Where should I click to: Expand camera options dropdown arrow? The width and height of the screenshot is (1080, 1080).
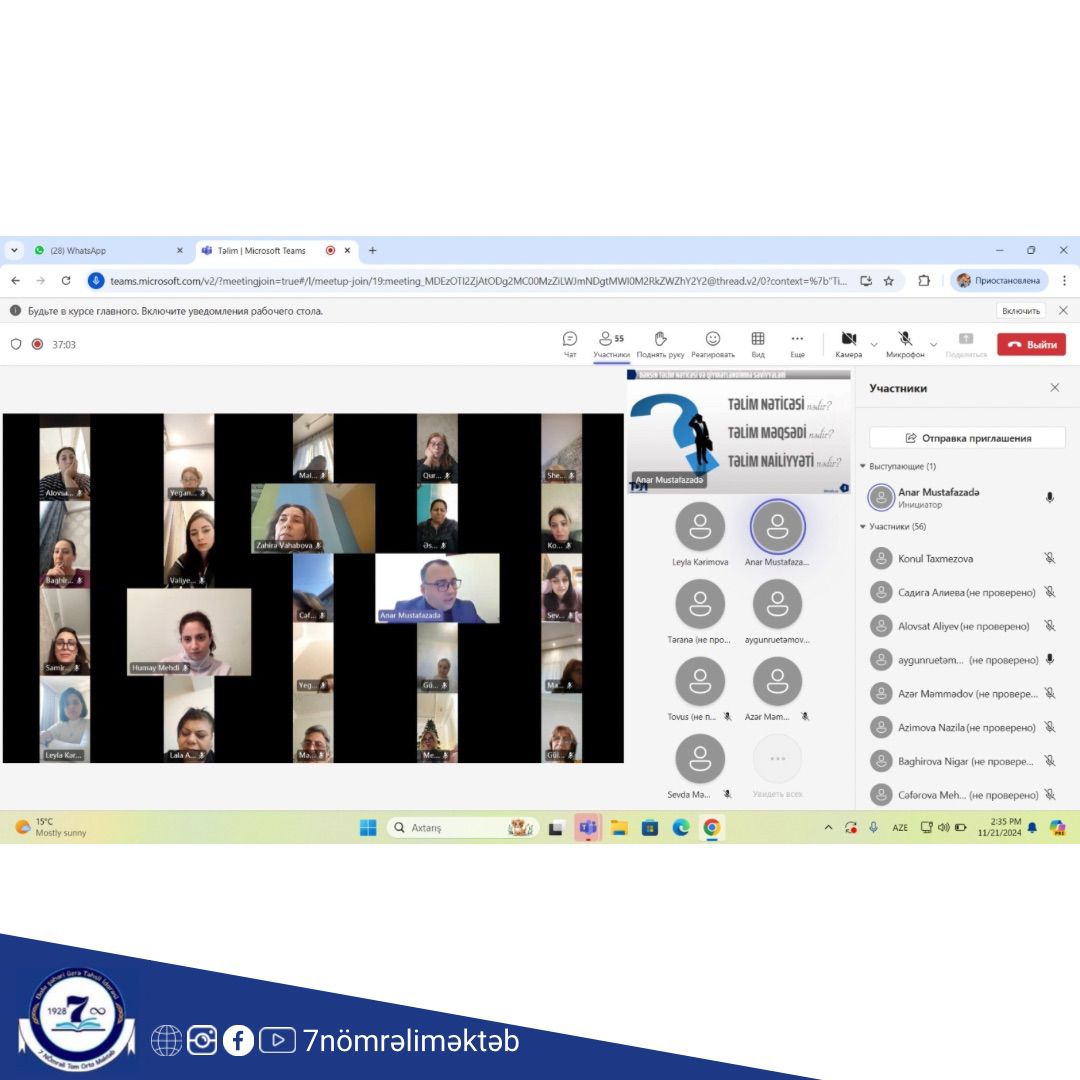point(874,344)
